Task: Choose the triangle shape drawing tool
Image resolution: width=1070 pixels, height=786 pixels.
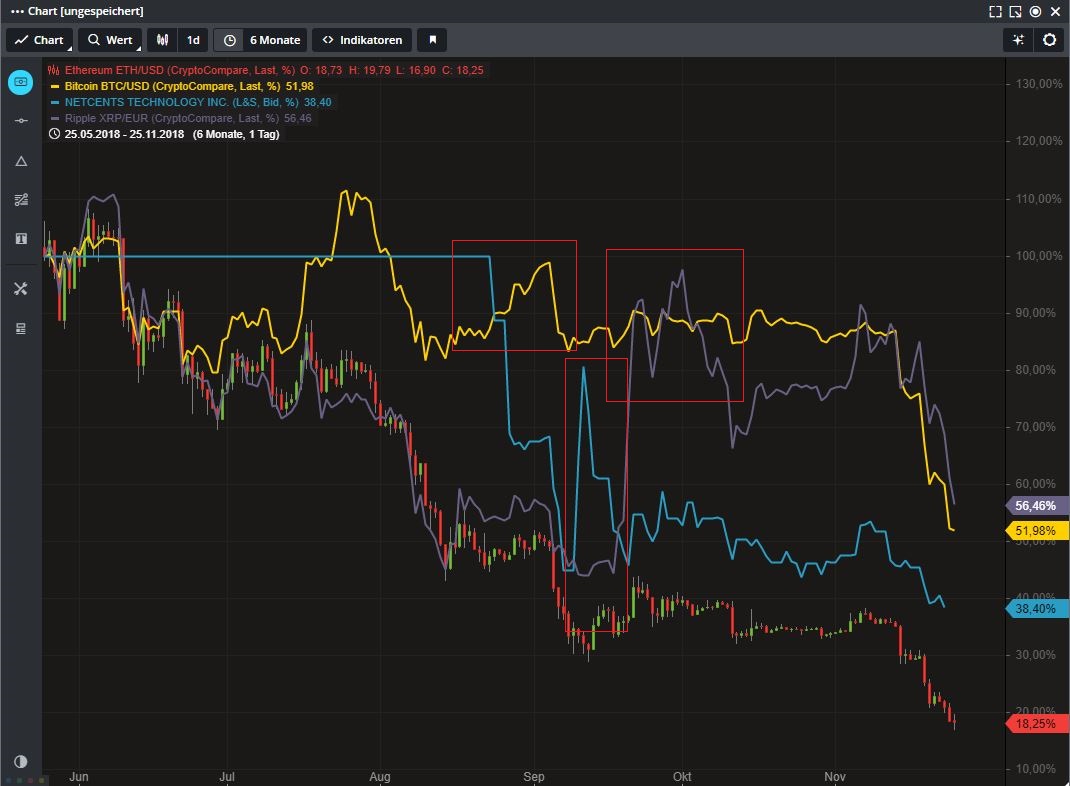Action: (x=21, y=161)
